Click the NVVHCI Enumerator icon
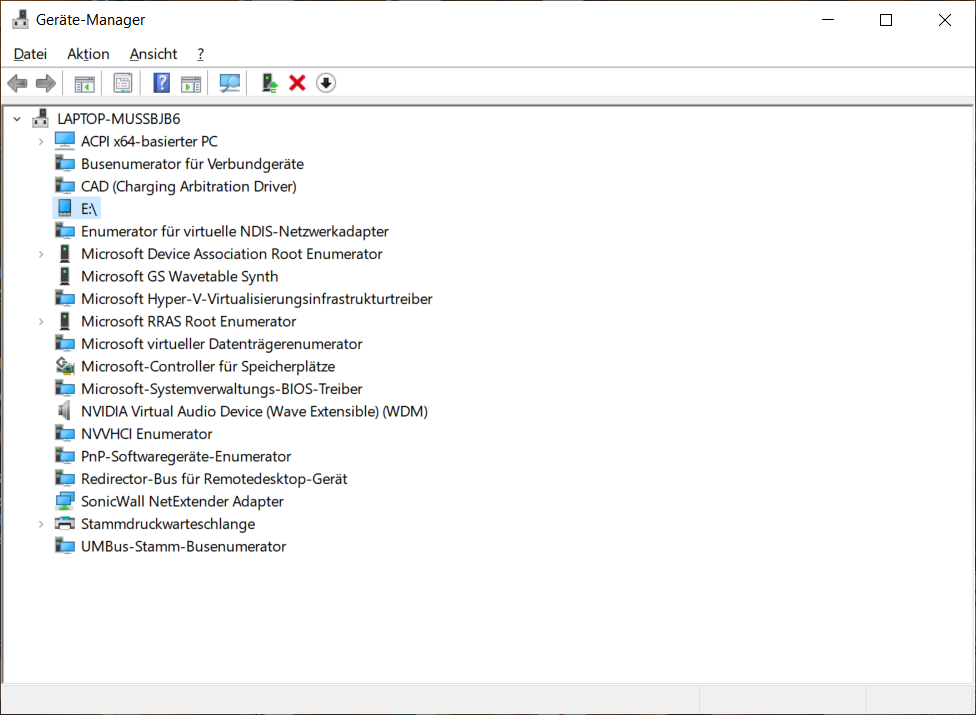The height and width of the screenshot is (715, 976). pos(65,433)
